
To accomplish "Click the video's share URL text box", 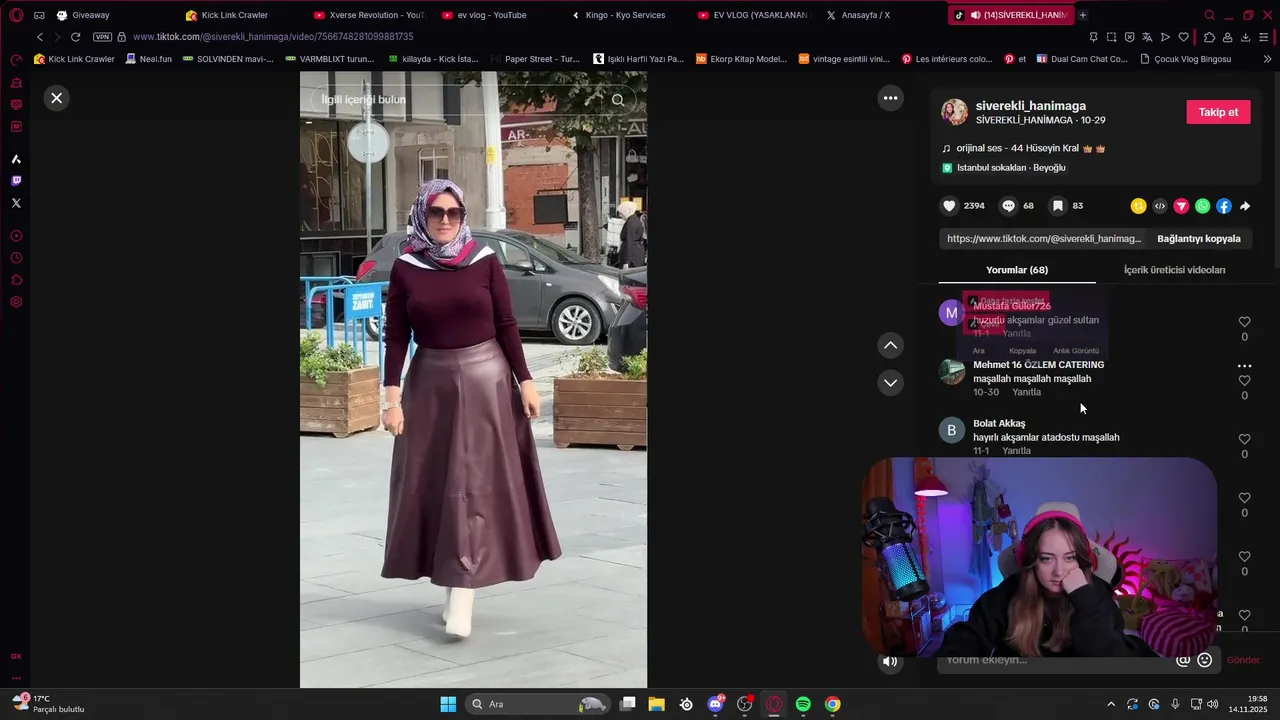I will click(1043, 239).
